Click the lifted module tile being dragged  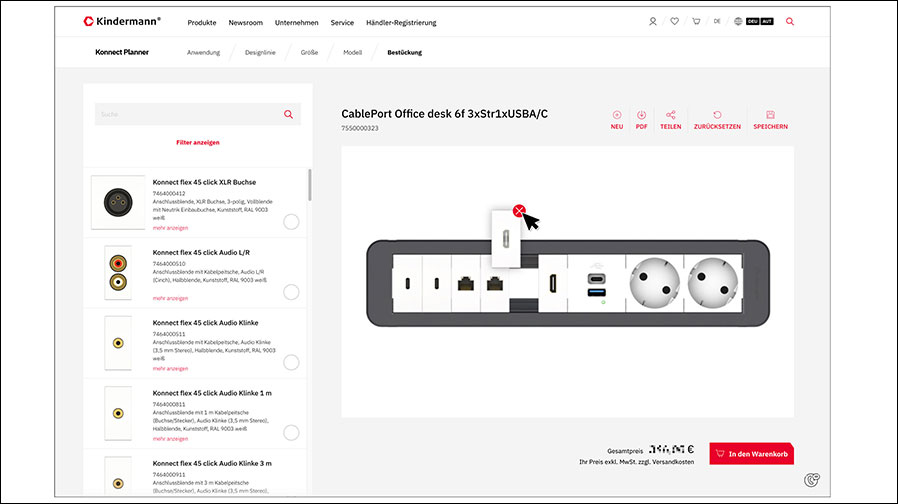pos(506,239)
